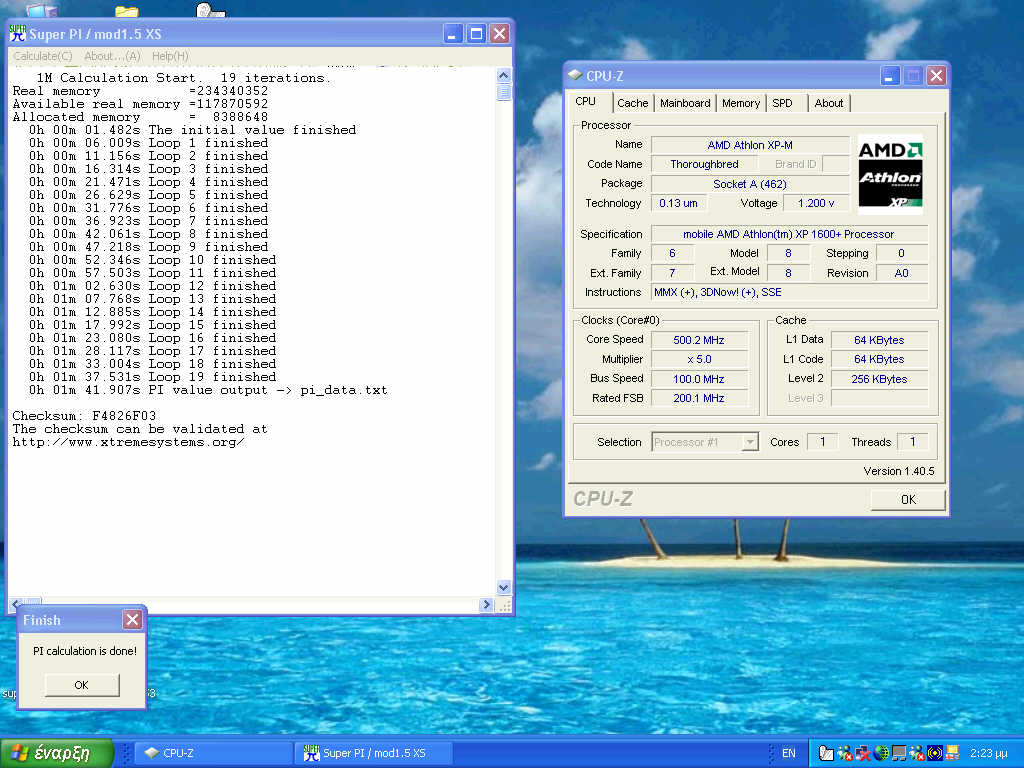Open the Help(H) menu in Super PI
1024x768 pixels.
click(x=170, y=56)
